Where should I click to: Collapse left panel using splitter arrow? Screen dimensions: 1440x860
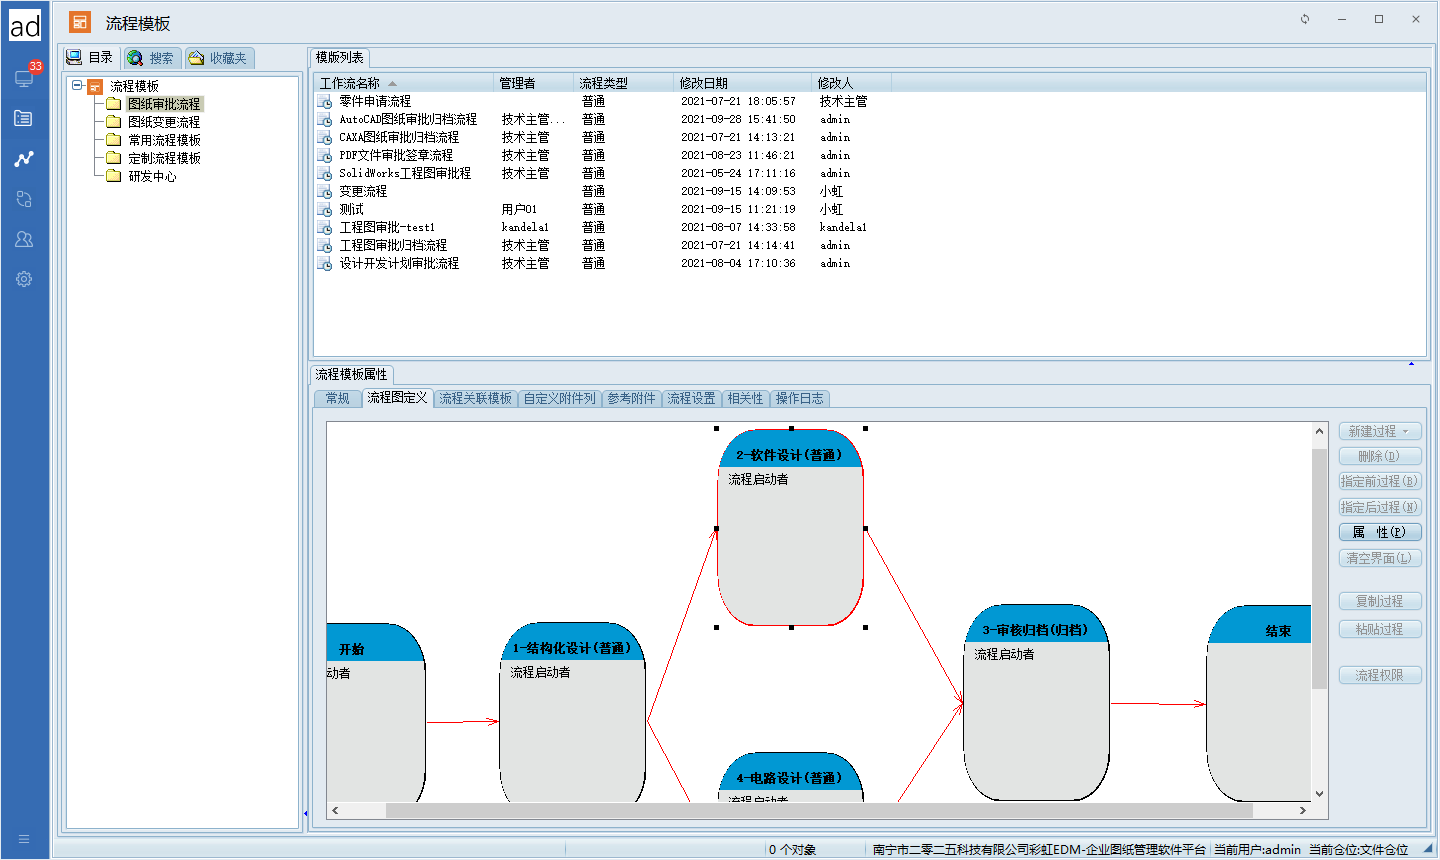click(x=305, y=813)
